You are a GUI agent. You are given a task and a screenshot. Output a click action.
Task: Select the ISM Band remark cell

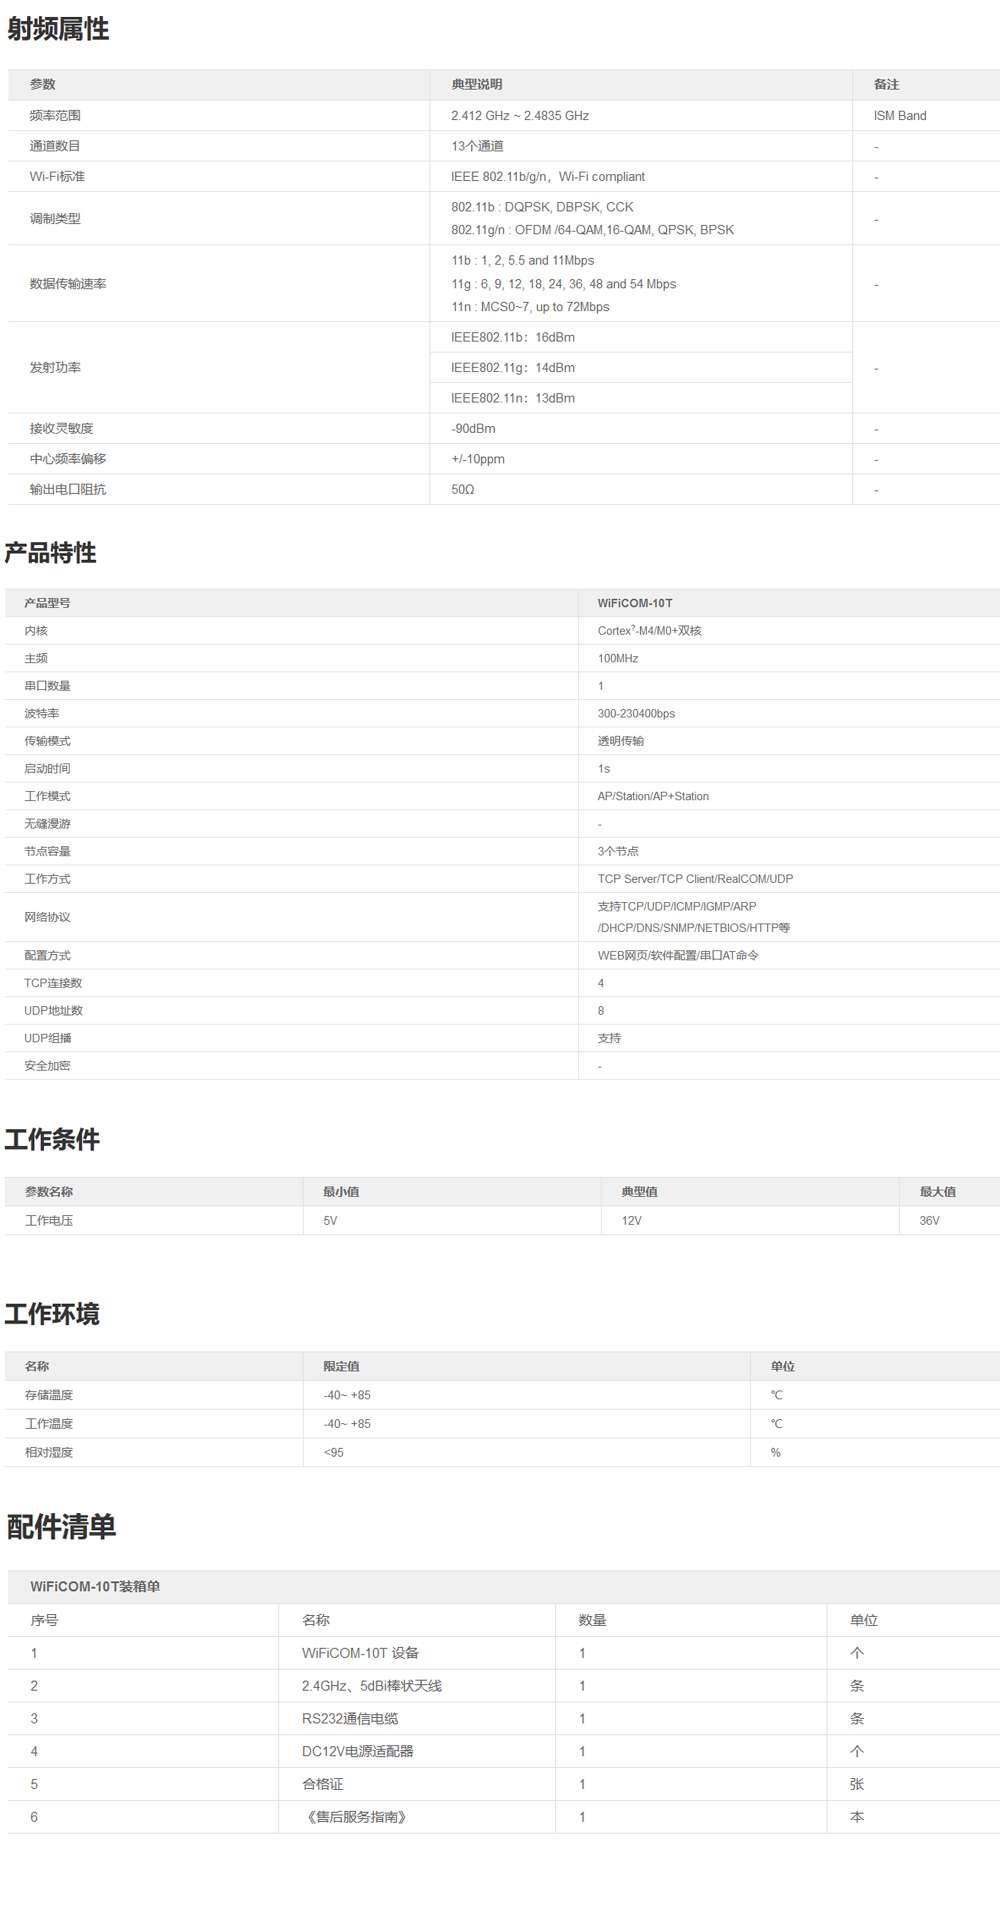point(900,116)
